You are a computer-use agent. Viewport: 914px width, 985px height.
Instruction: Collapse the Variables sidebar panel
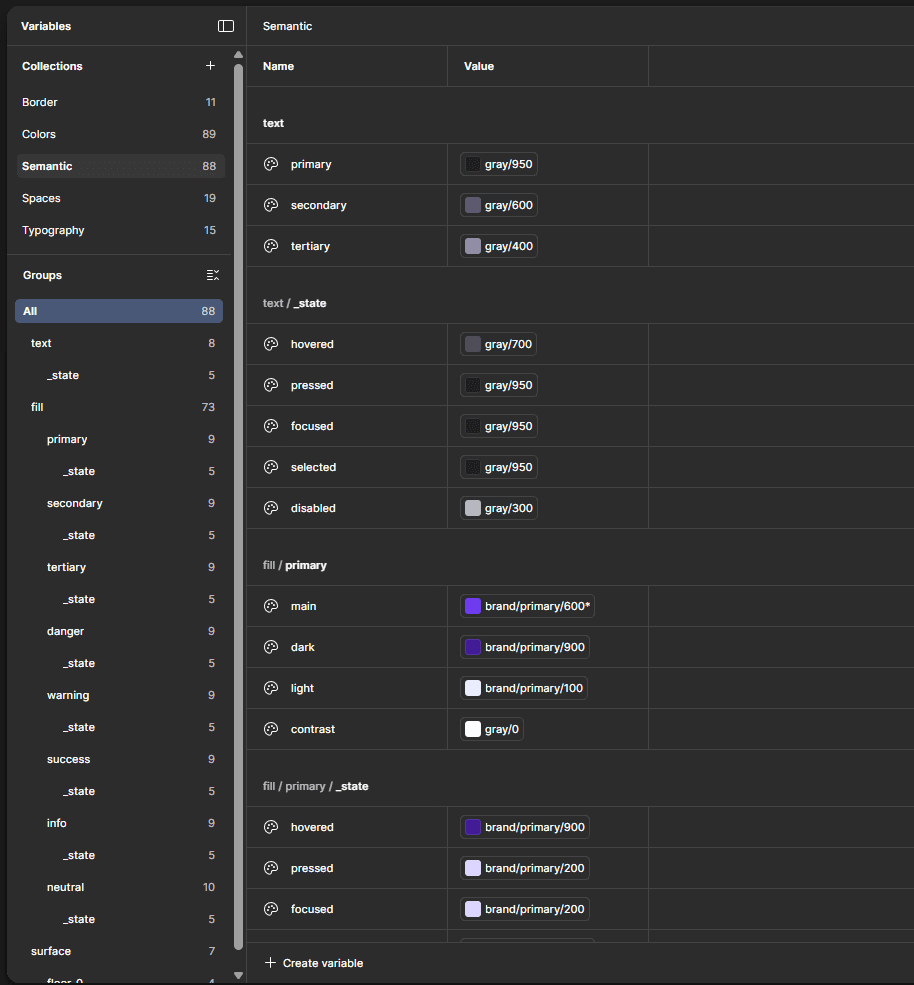226,26
